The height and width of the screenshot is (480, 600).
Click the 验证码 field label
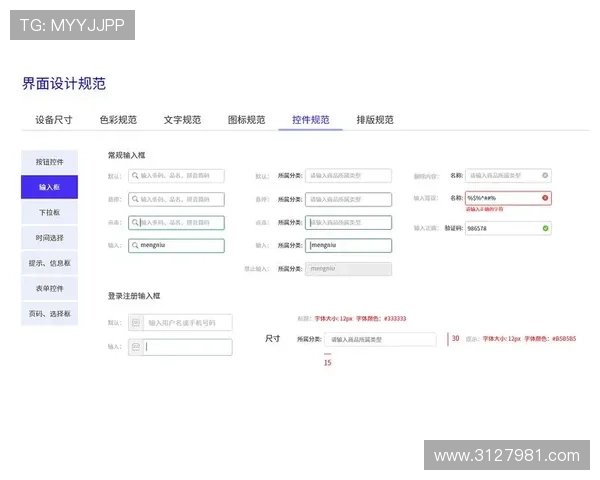click(x=453, y=228)
